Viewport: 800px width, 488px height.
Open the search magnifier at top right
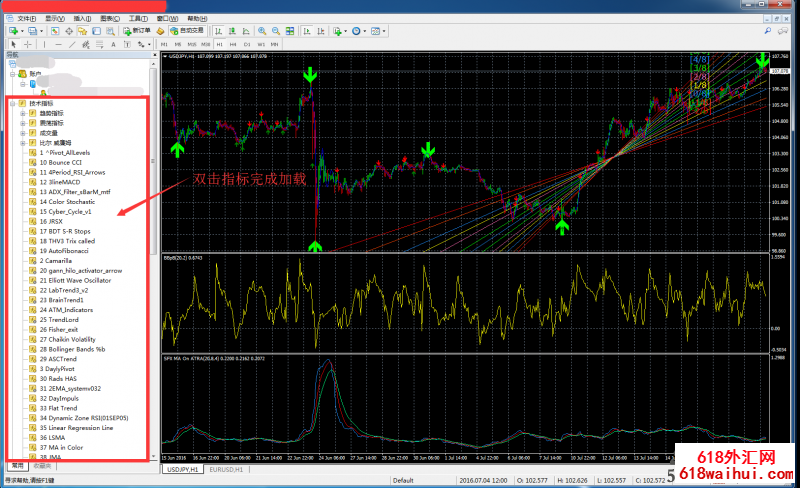(x=767, y=31)
